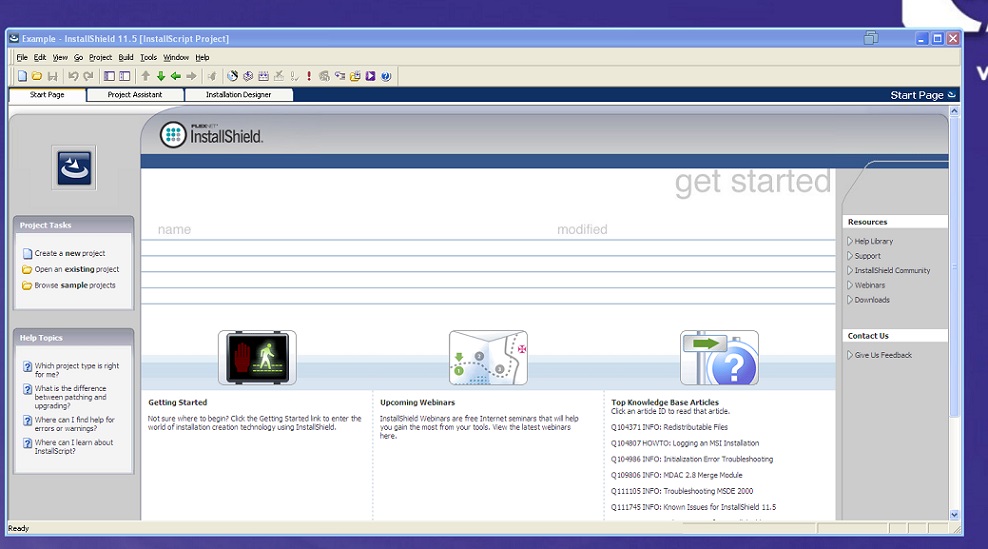Viewport: 988px width, 549px height.
Task: Click the checkmark toolbar icon left of exclamation
Action: [x=294, y=76]
